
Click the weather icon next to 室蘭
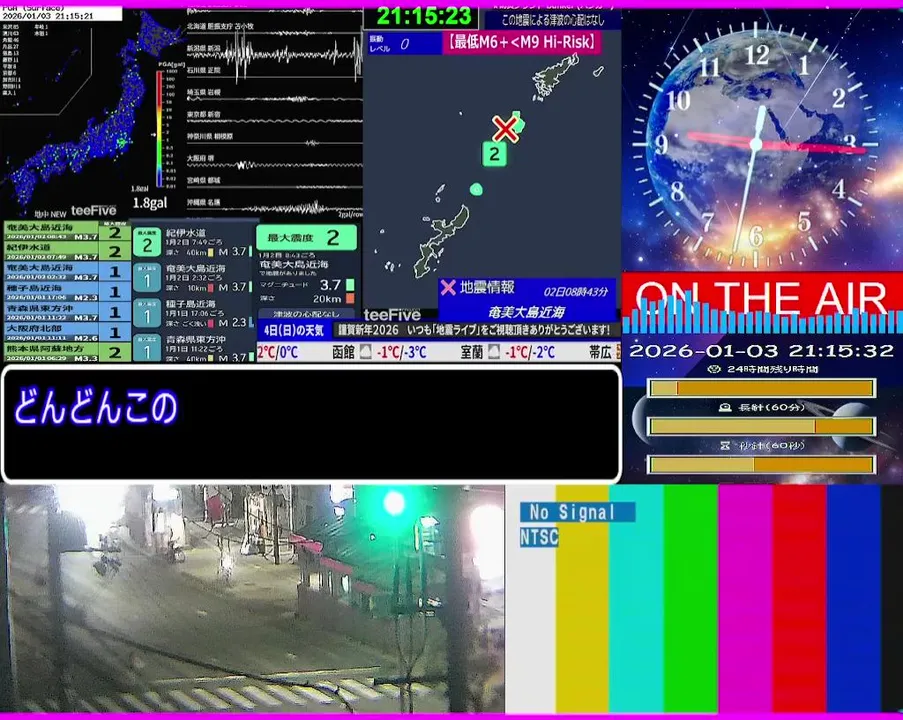tap(494, 352)
